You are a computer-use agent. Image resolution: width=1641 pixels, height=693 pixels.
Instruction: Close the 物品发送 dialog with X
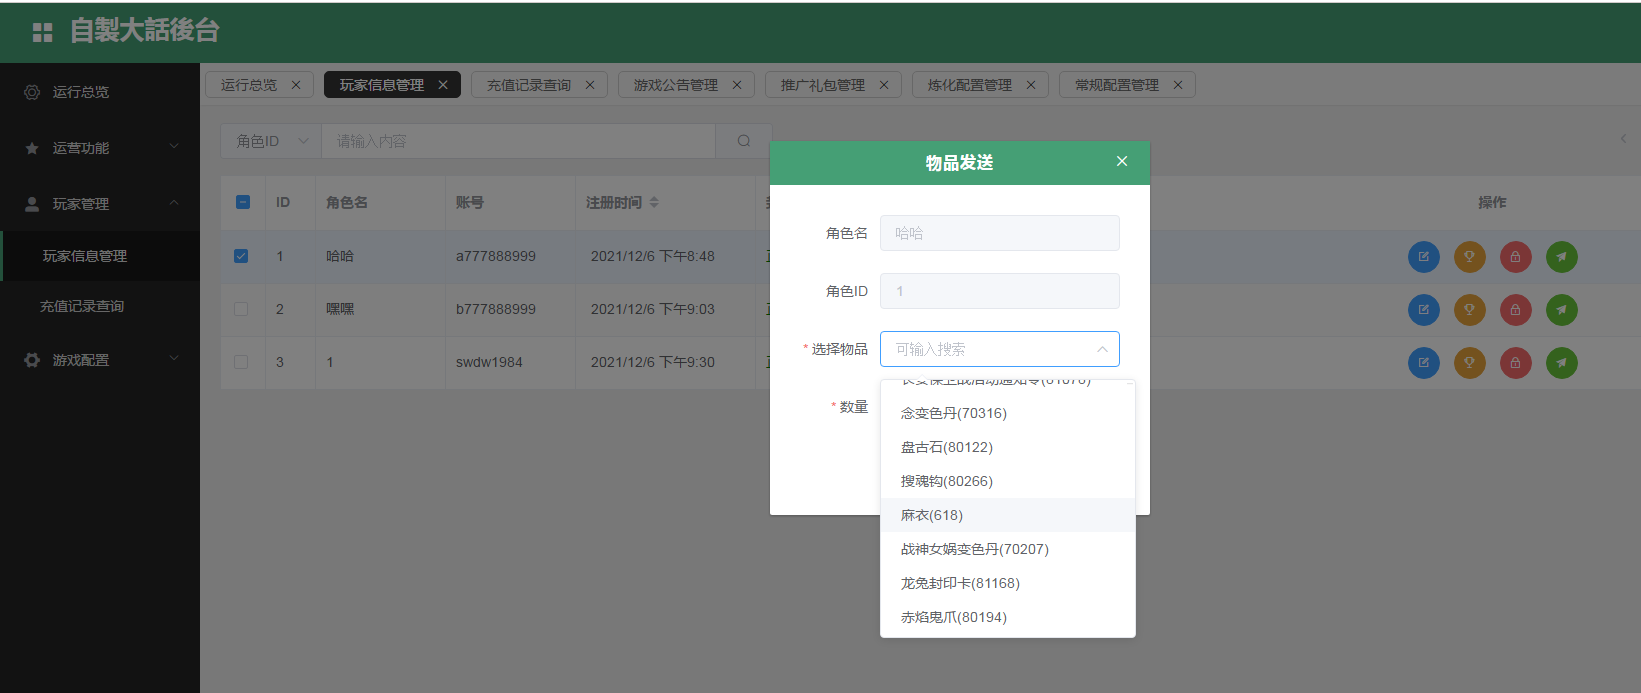point(1122,161)
